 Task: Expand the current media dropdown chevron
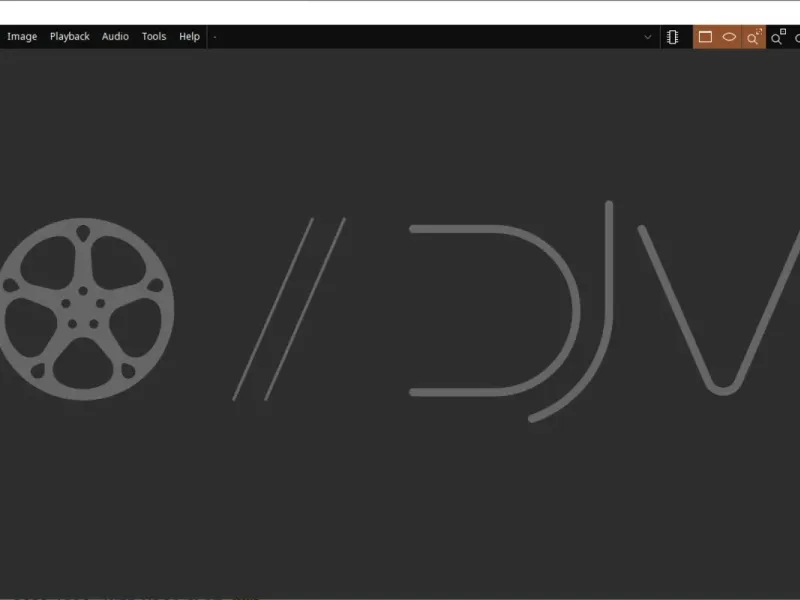click(x=647, y=37)
